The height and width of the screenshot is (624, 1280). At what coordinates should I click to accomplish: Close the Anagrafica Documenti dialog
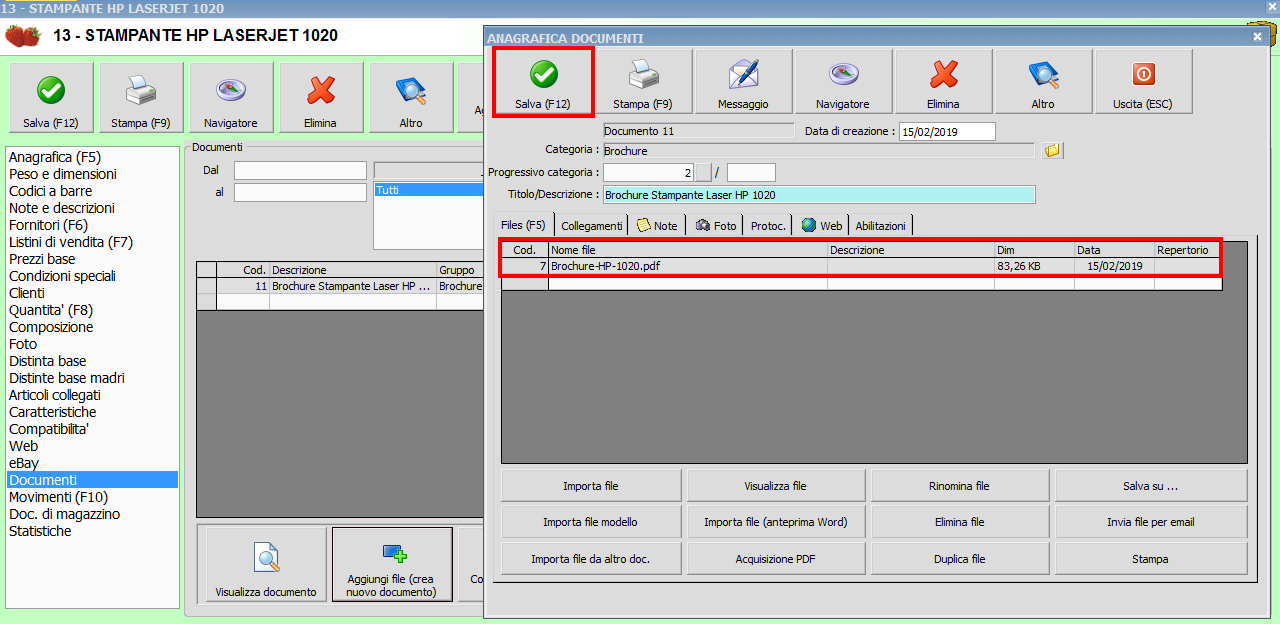[x=1257, y=37]
